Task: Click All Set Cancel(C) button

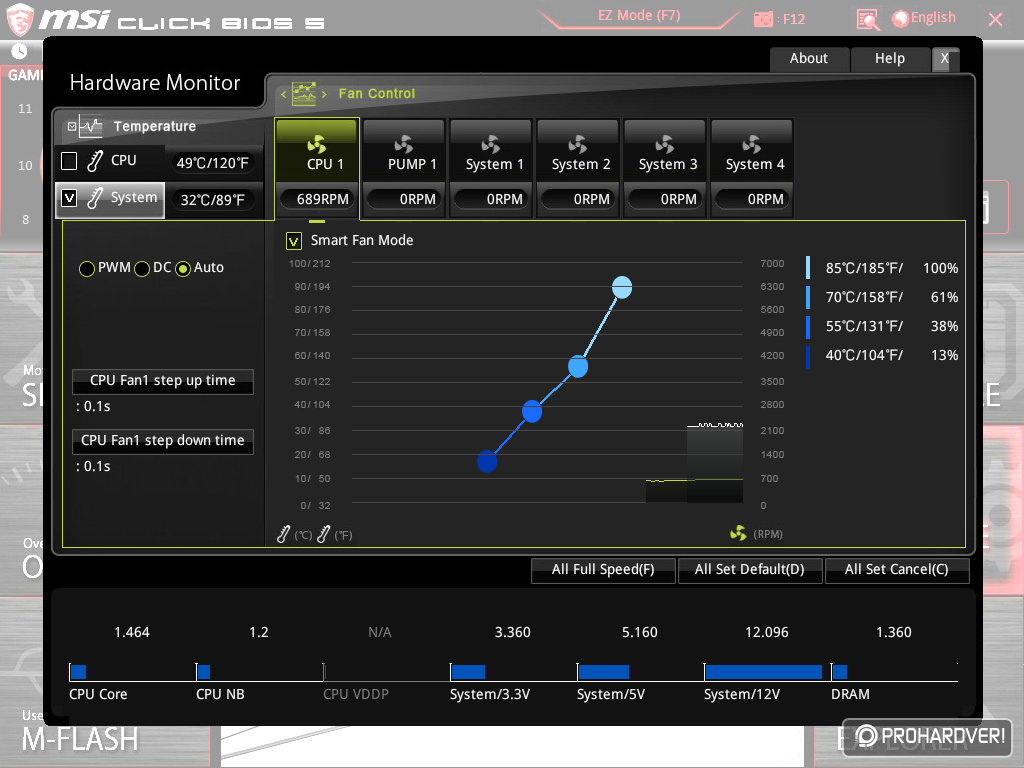Action: click(x=897, y=569)
